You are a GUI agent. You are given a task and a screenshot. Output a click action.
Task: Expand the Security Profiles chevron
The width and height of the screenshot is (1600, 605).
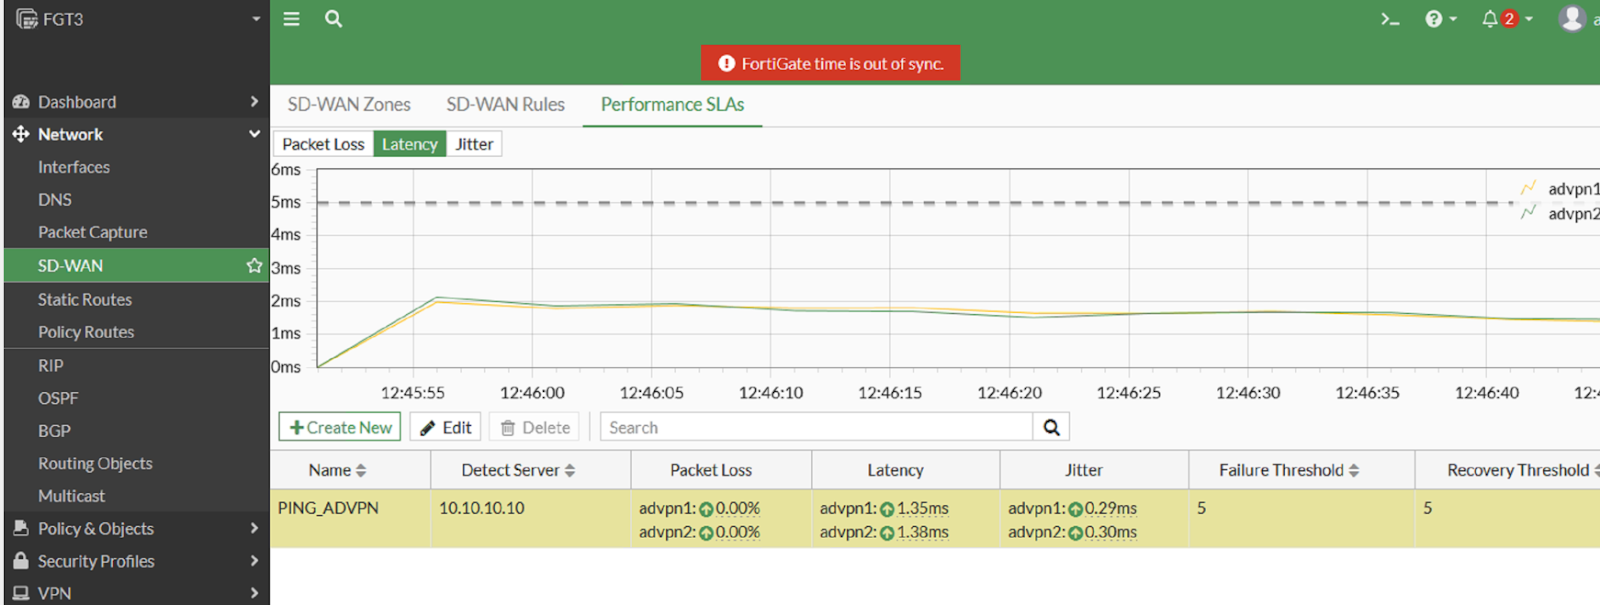(254, 561)
